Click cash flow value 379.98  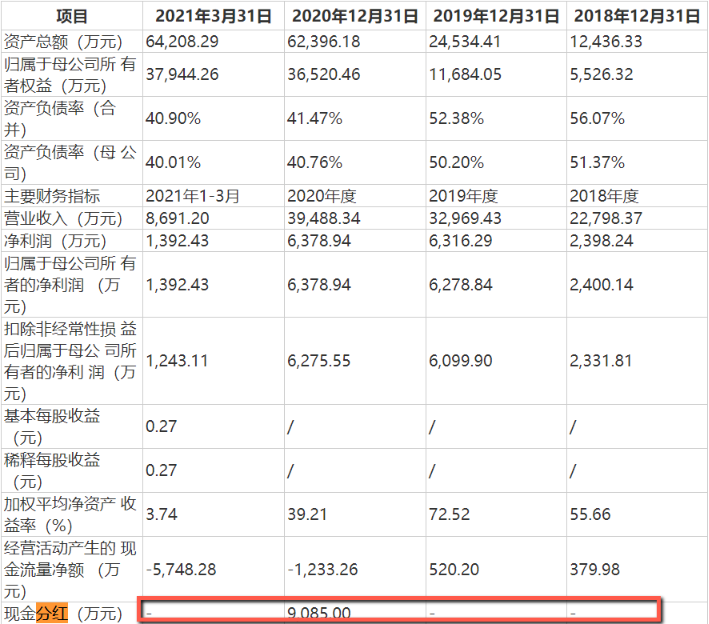coord(595,570)
